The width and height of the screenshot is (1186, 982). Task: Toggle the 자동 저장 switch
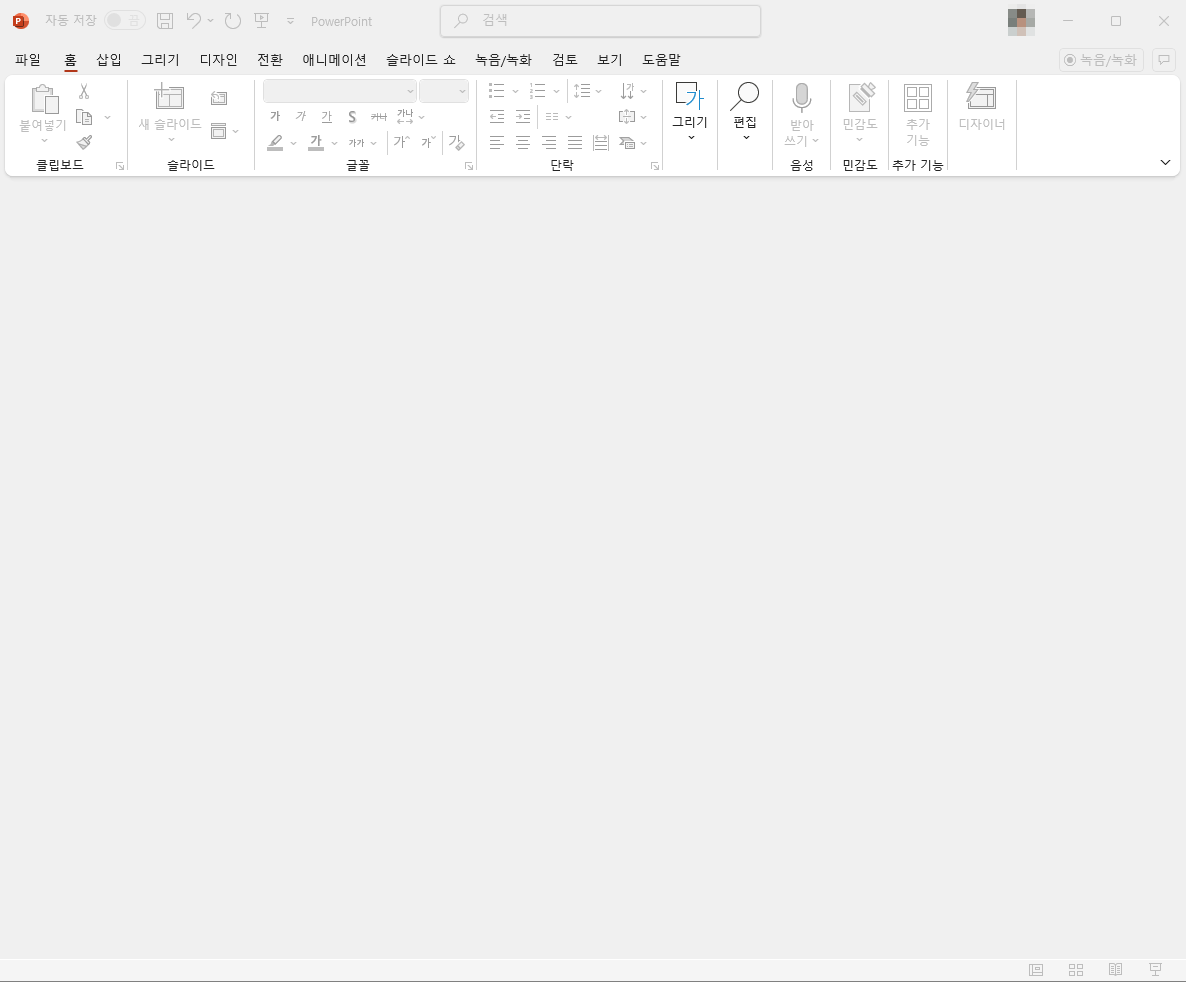click(125, 20)
